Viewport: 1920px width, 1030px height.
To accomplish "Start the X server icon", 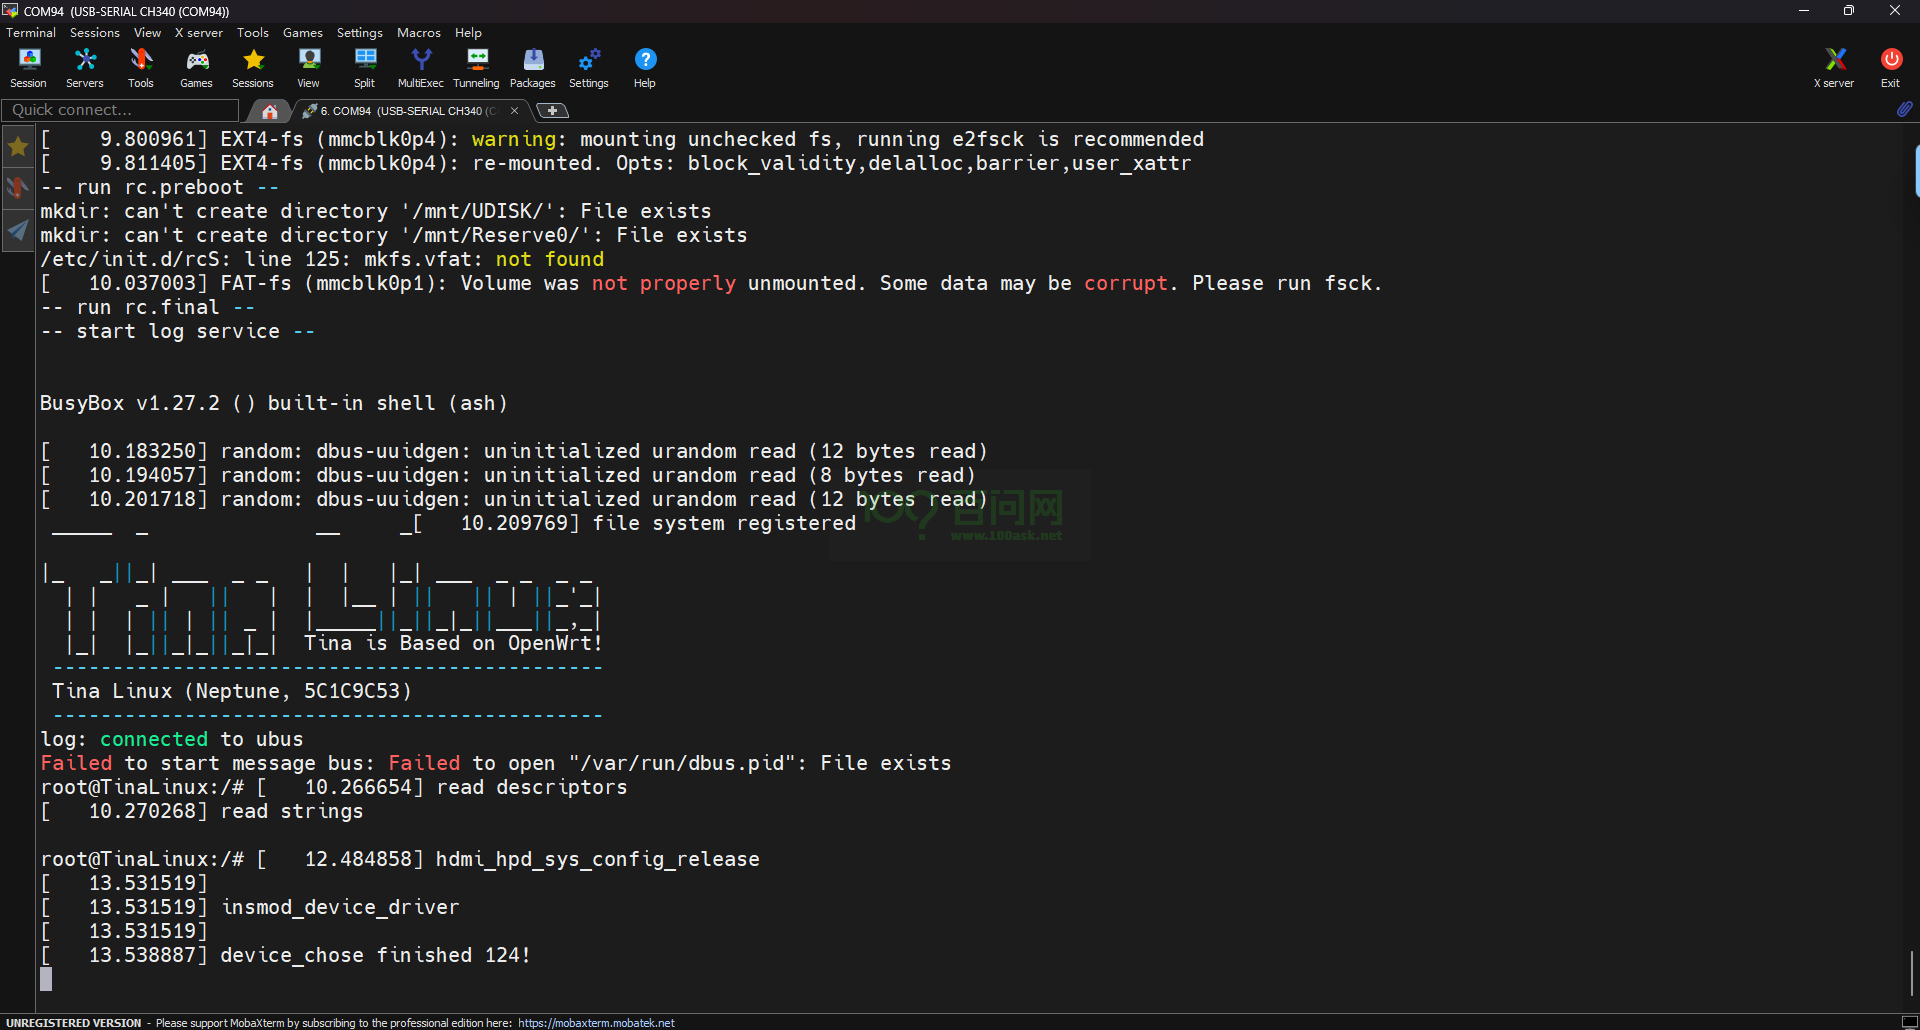I will click(1834, 68).
